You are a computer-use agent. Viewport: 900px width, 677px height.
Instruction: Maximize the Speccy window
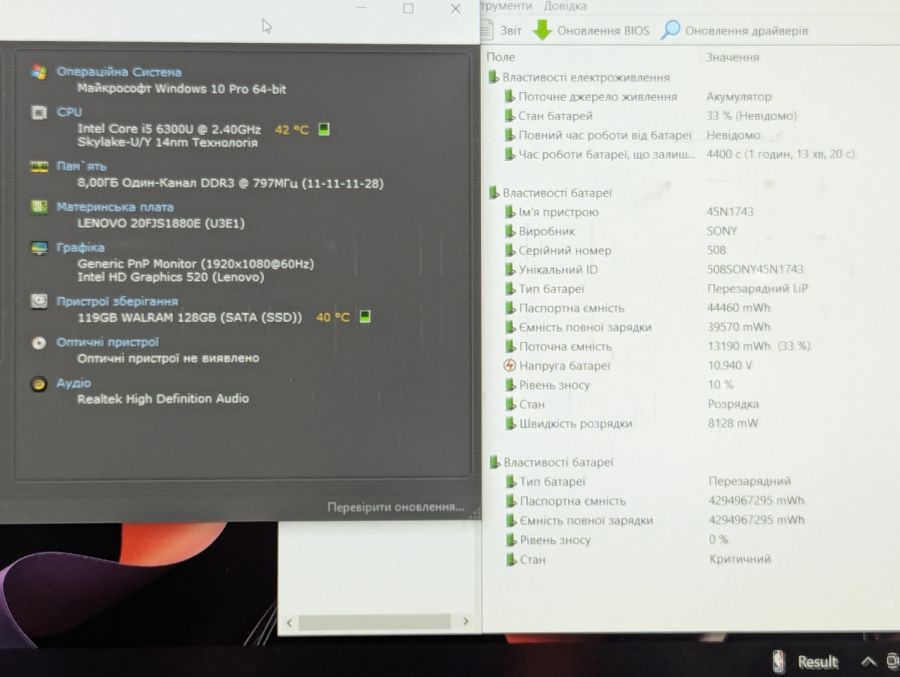[x=408, y=9]
